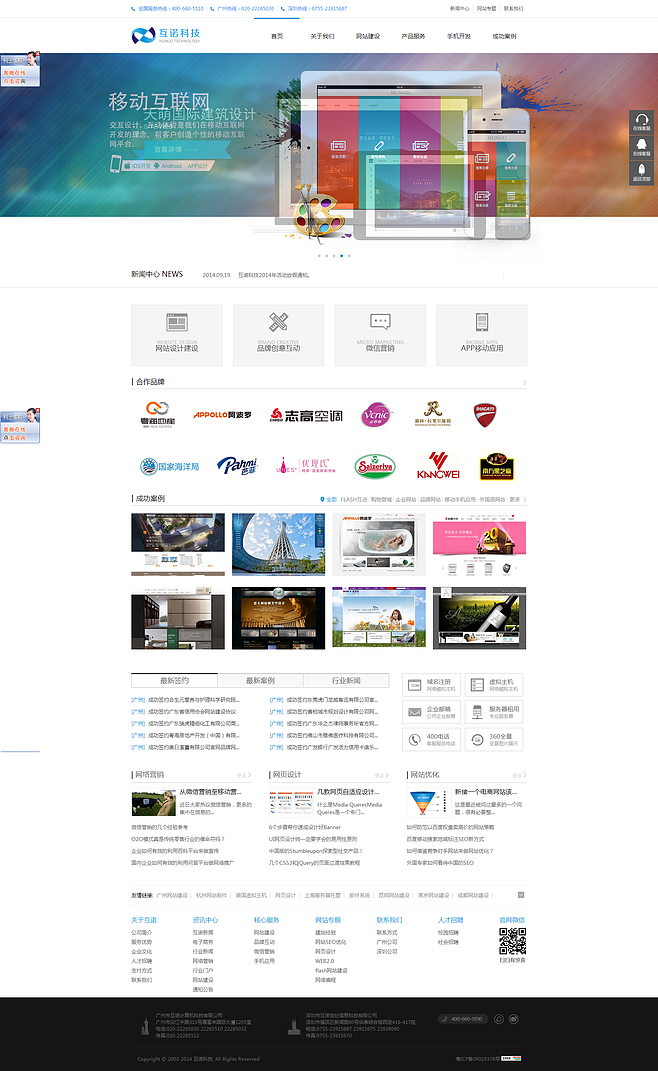
Task: Switch to 行业新闻 tab
Action: pyautogui.click(x=346, y=680)
